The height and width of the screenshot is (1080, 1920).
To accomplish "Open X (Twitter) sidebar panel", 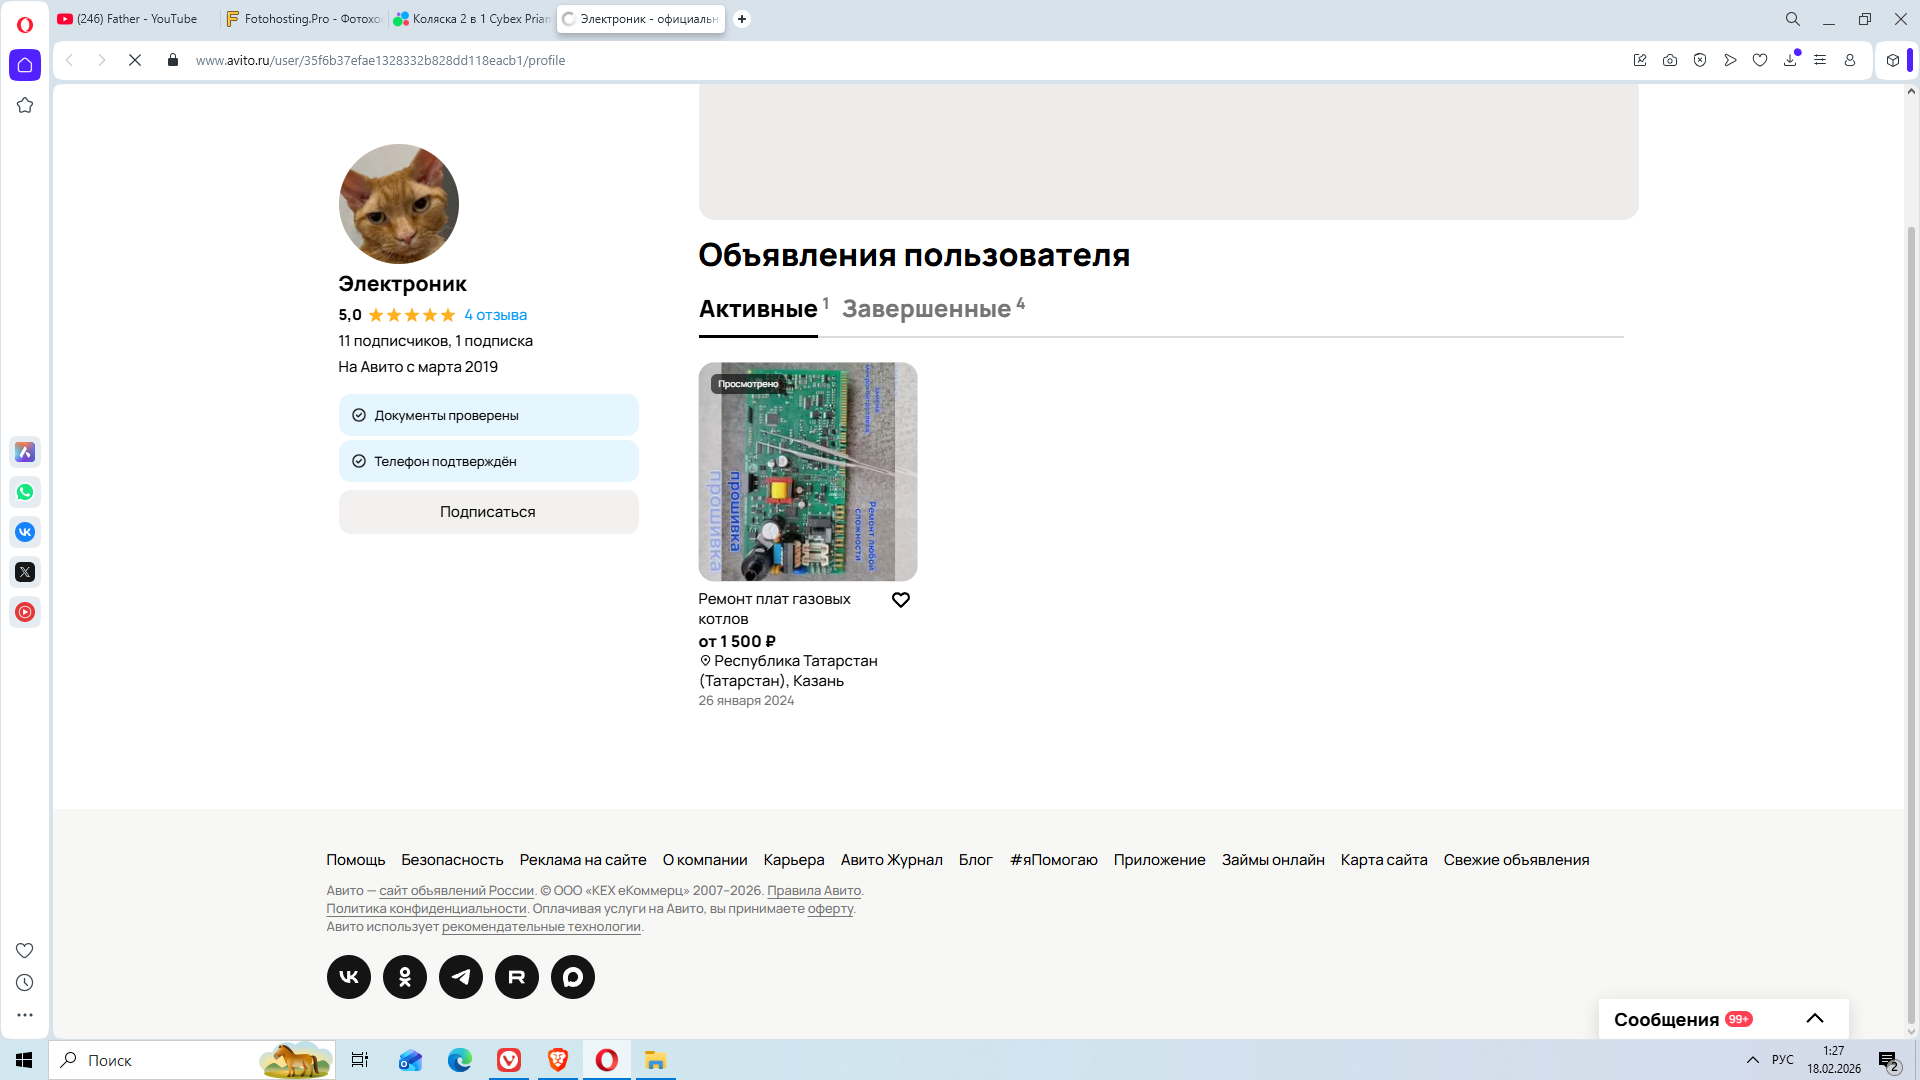I will pyautogui.click(x=25, y=572).
